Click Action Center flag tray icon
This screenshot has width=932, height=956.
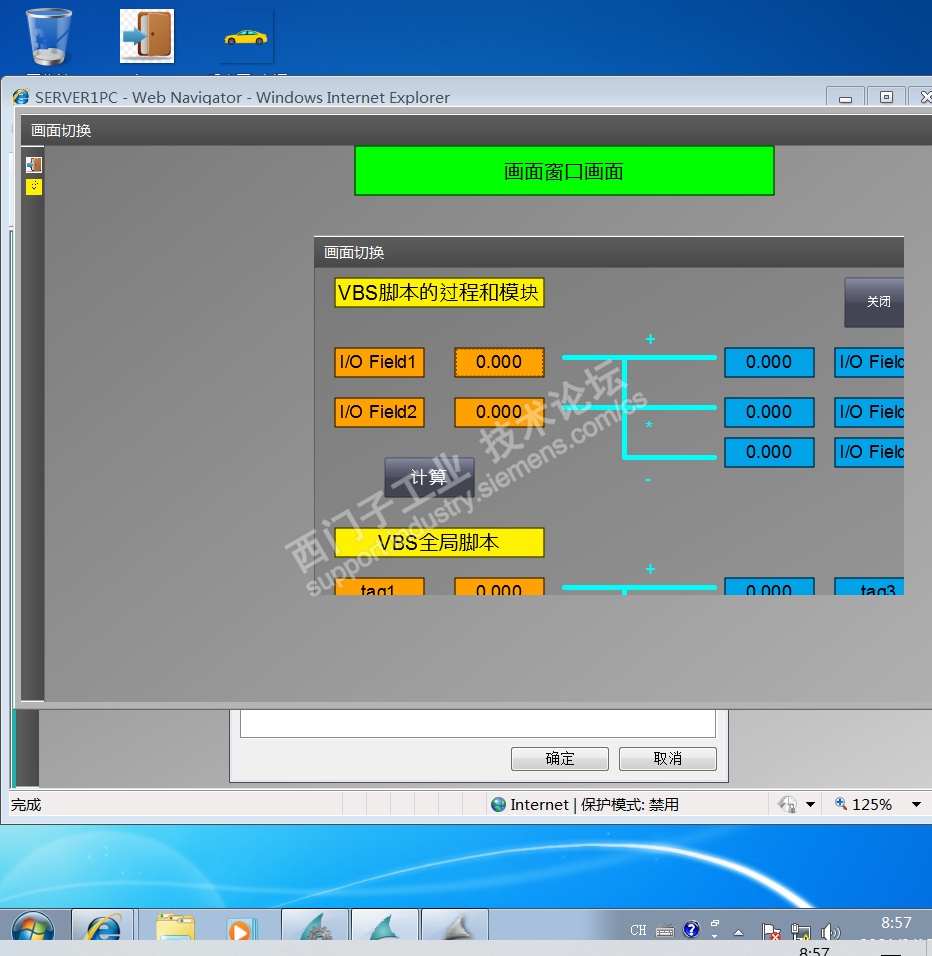771,932
